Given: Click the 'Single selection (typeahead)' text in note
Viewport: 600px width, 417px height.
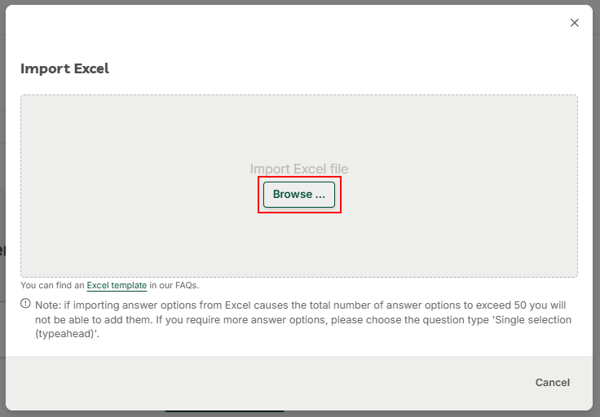Looking at the screenshot, I should (x=303, y=327).
